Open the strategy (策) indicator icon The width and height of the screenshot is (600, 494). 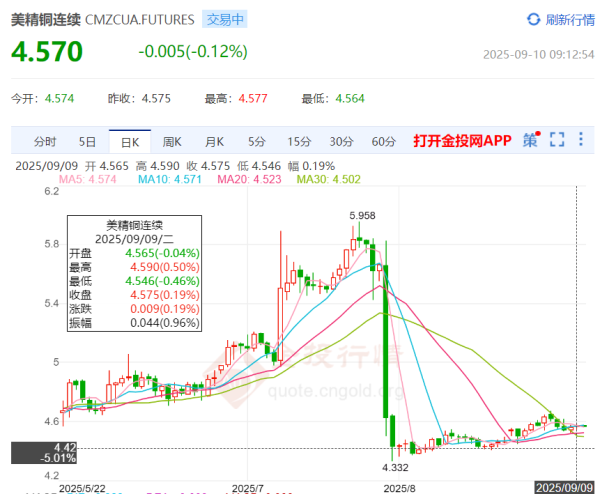click(x=530, y=140)
